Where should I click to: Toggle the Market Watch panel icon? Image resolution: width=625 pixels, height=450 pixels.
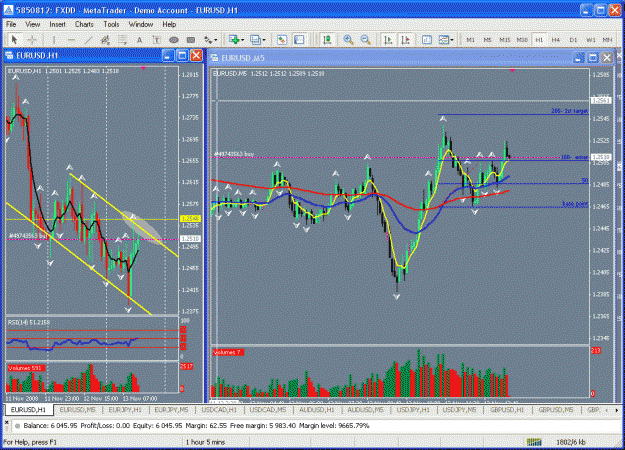(x=282, y=39)
